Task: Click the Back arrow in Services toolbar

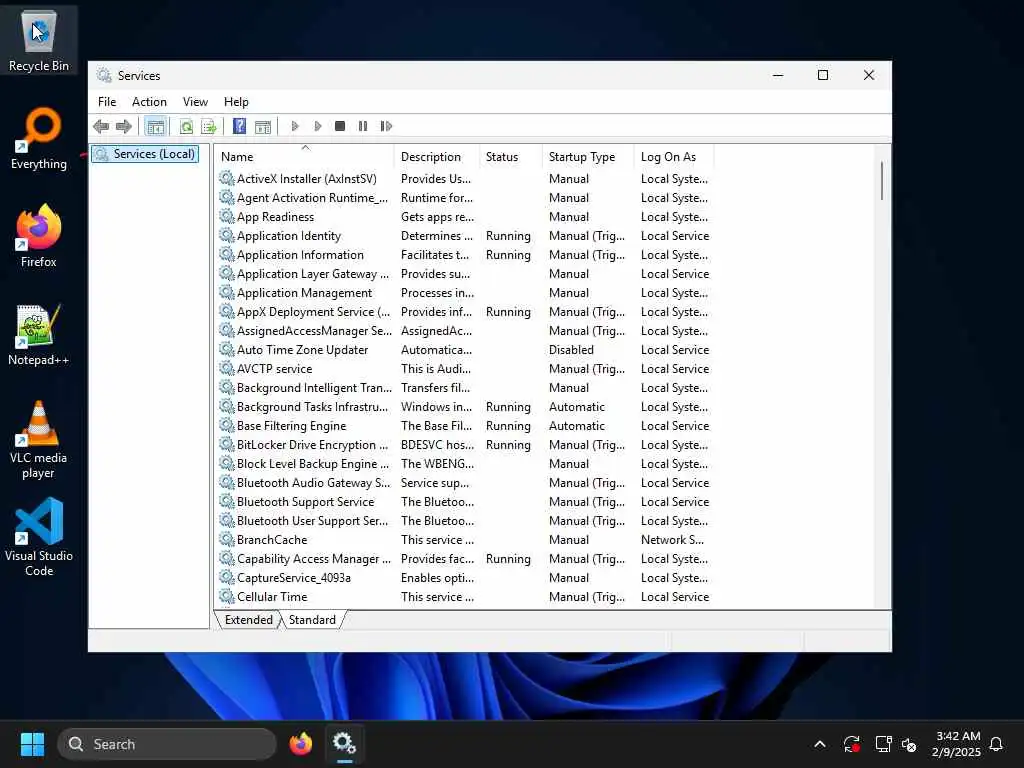Action: coord(101,126)
